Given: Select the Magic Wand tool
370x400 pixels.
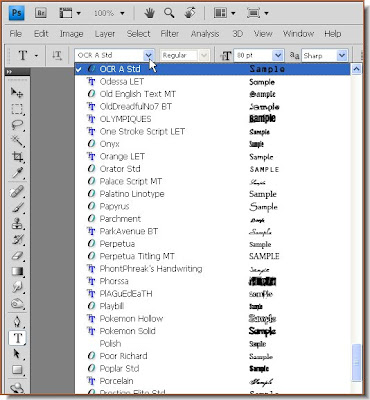Looking at the screenshot, I should tap(17, 141).
